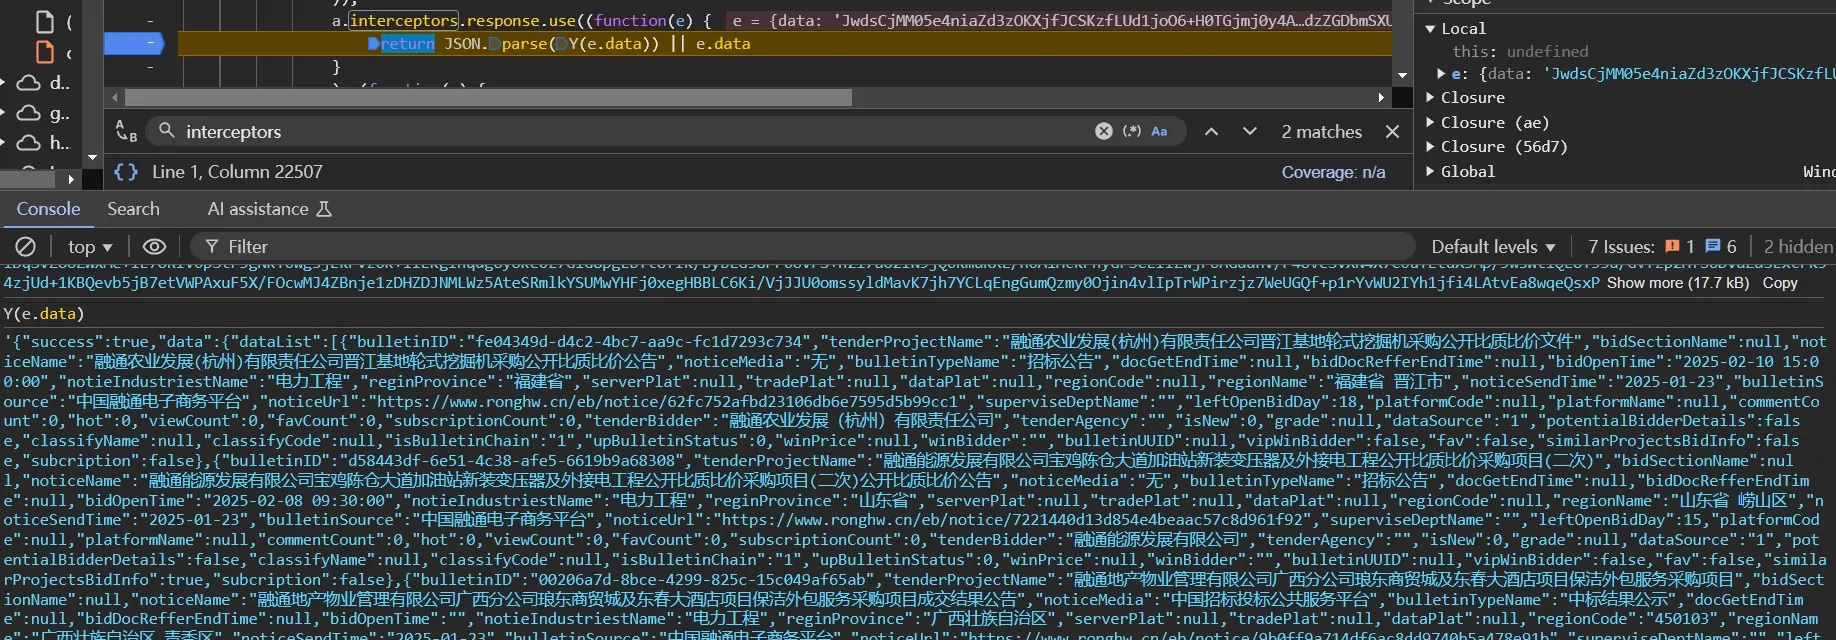Click the blue issues message icon
The width and height of the screenshot is (1836, 640).
[1713, 246]
